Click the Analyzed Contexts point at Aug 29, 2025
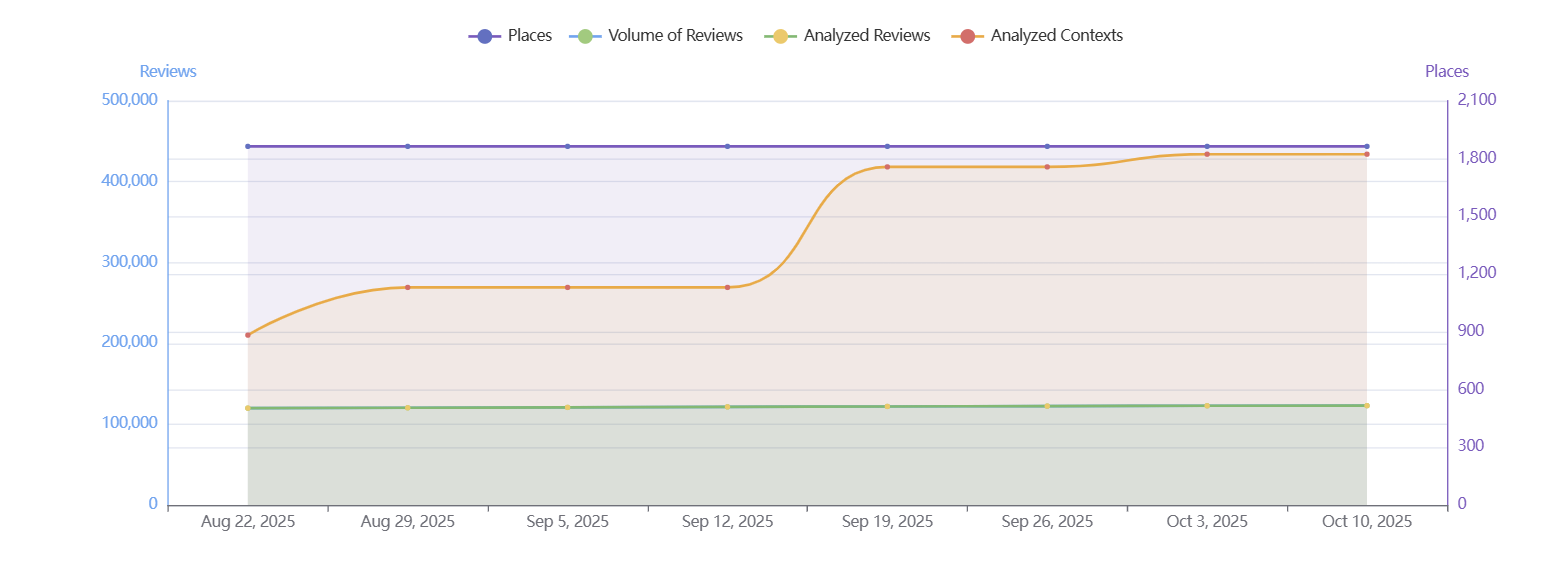Screen dimensions: 1562x567 tap(408, 287)
